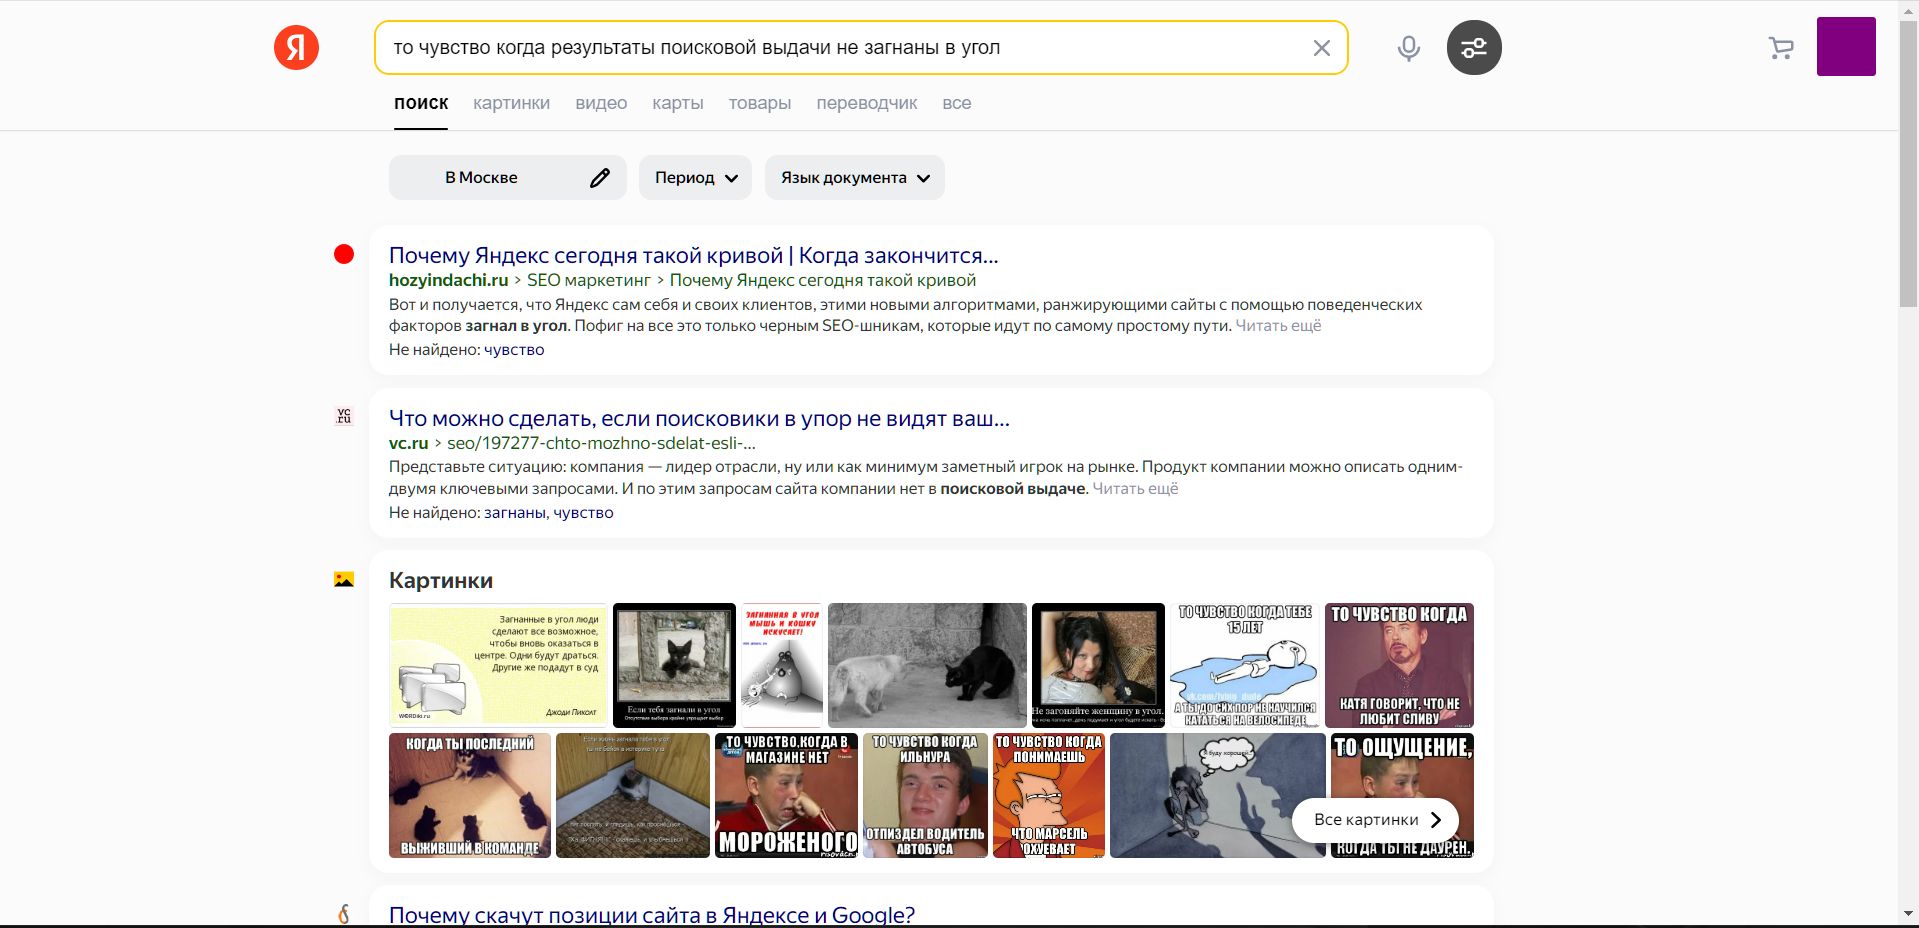Screen dimensions: 1919x928
Task: Clear the search query with the X icon
Action: tap(1321, 48)
